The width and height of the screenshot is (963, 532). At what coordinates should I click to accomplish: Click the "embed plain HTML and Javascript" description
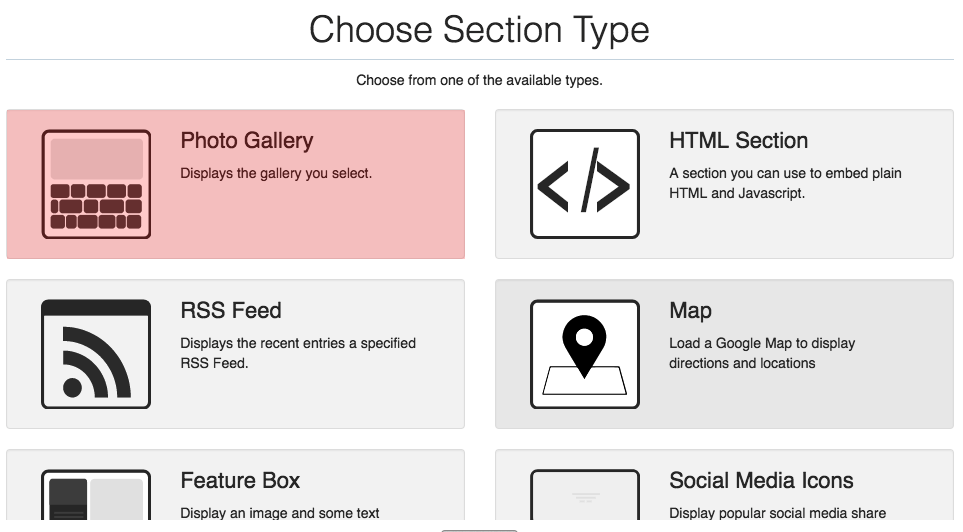click(785, 183)
